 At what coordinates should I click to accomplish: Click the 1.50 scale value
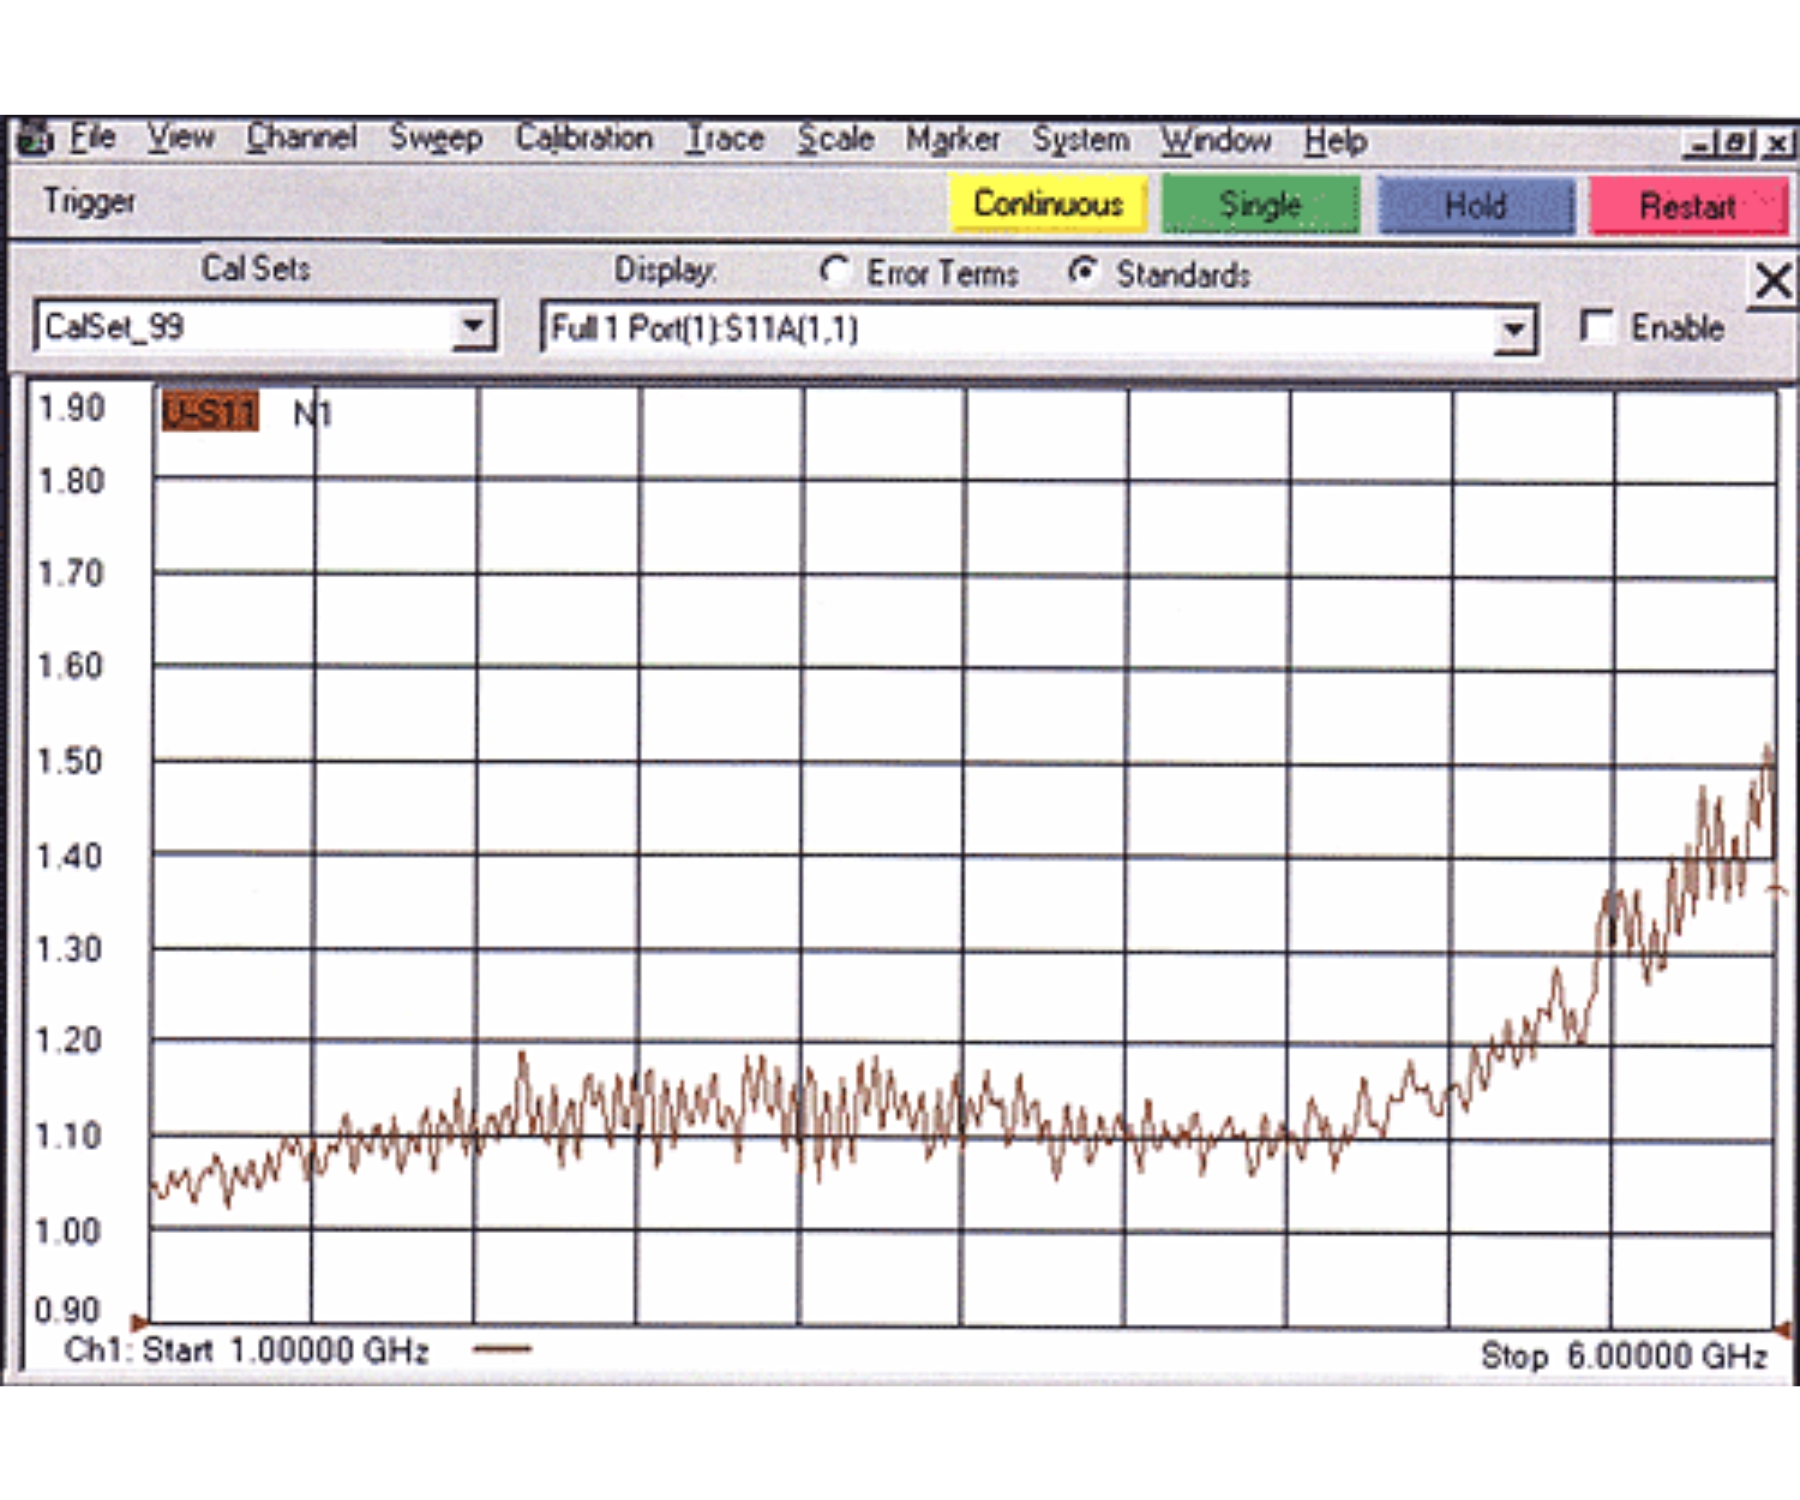[69, 761]
